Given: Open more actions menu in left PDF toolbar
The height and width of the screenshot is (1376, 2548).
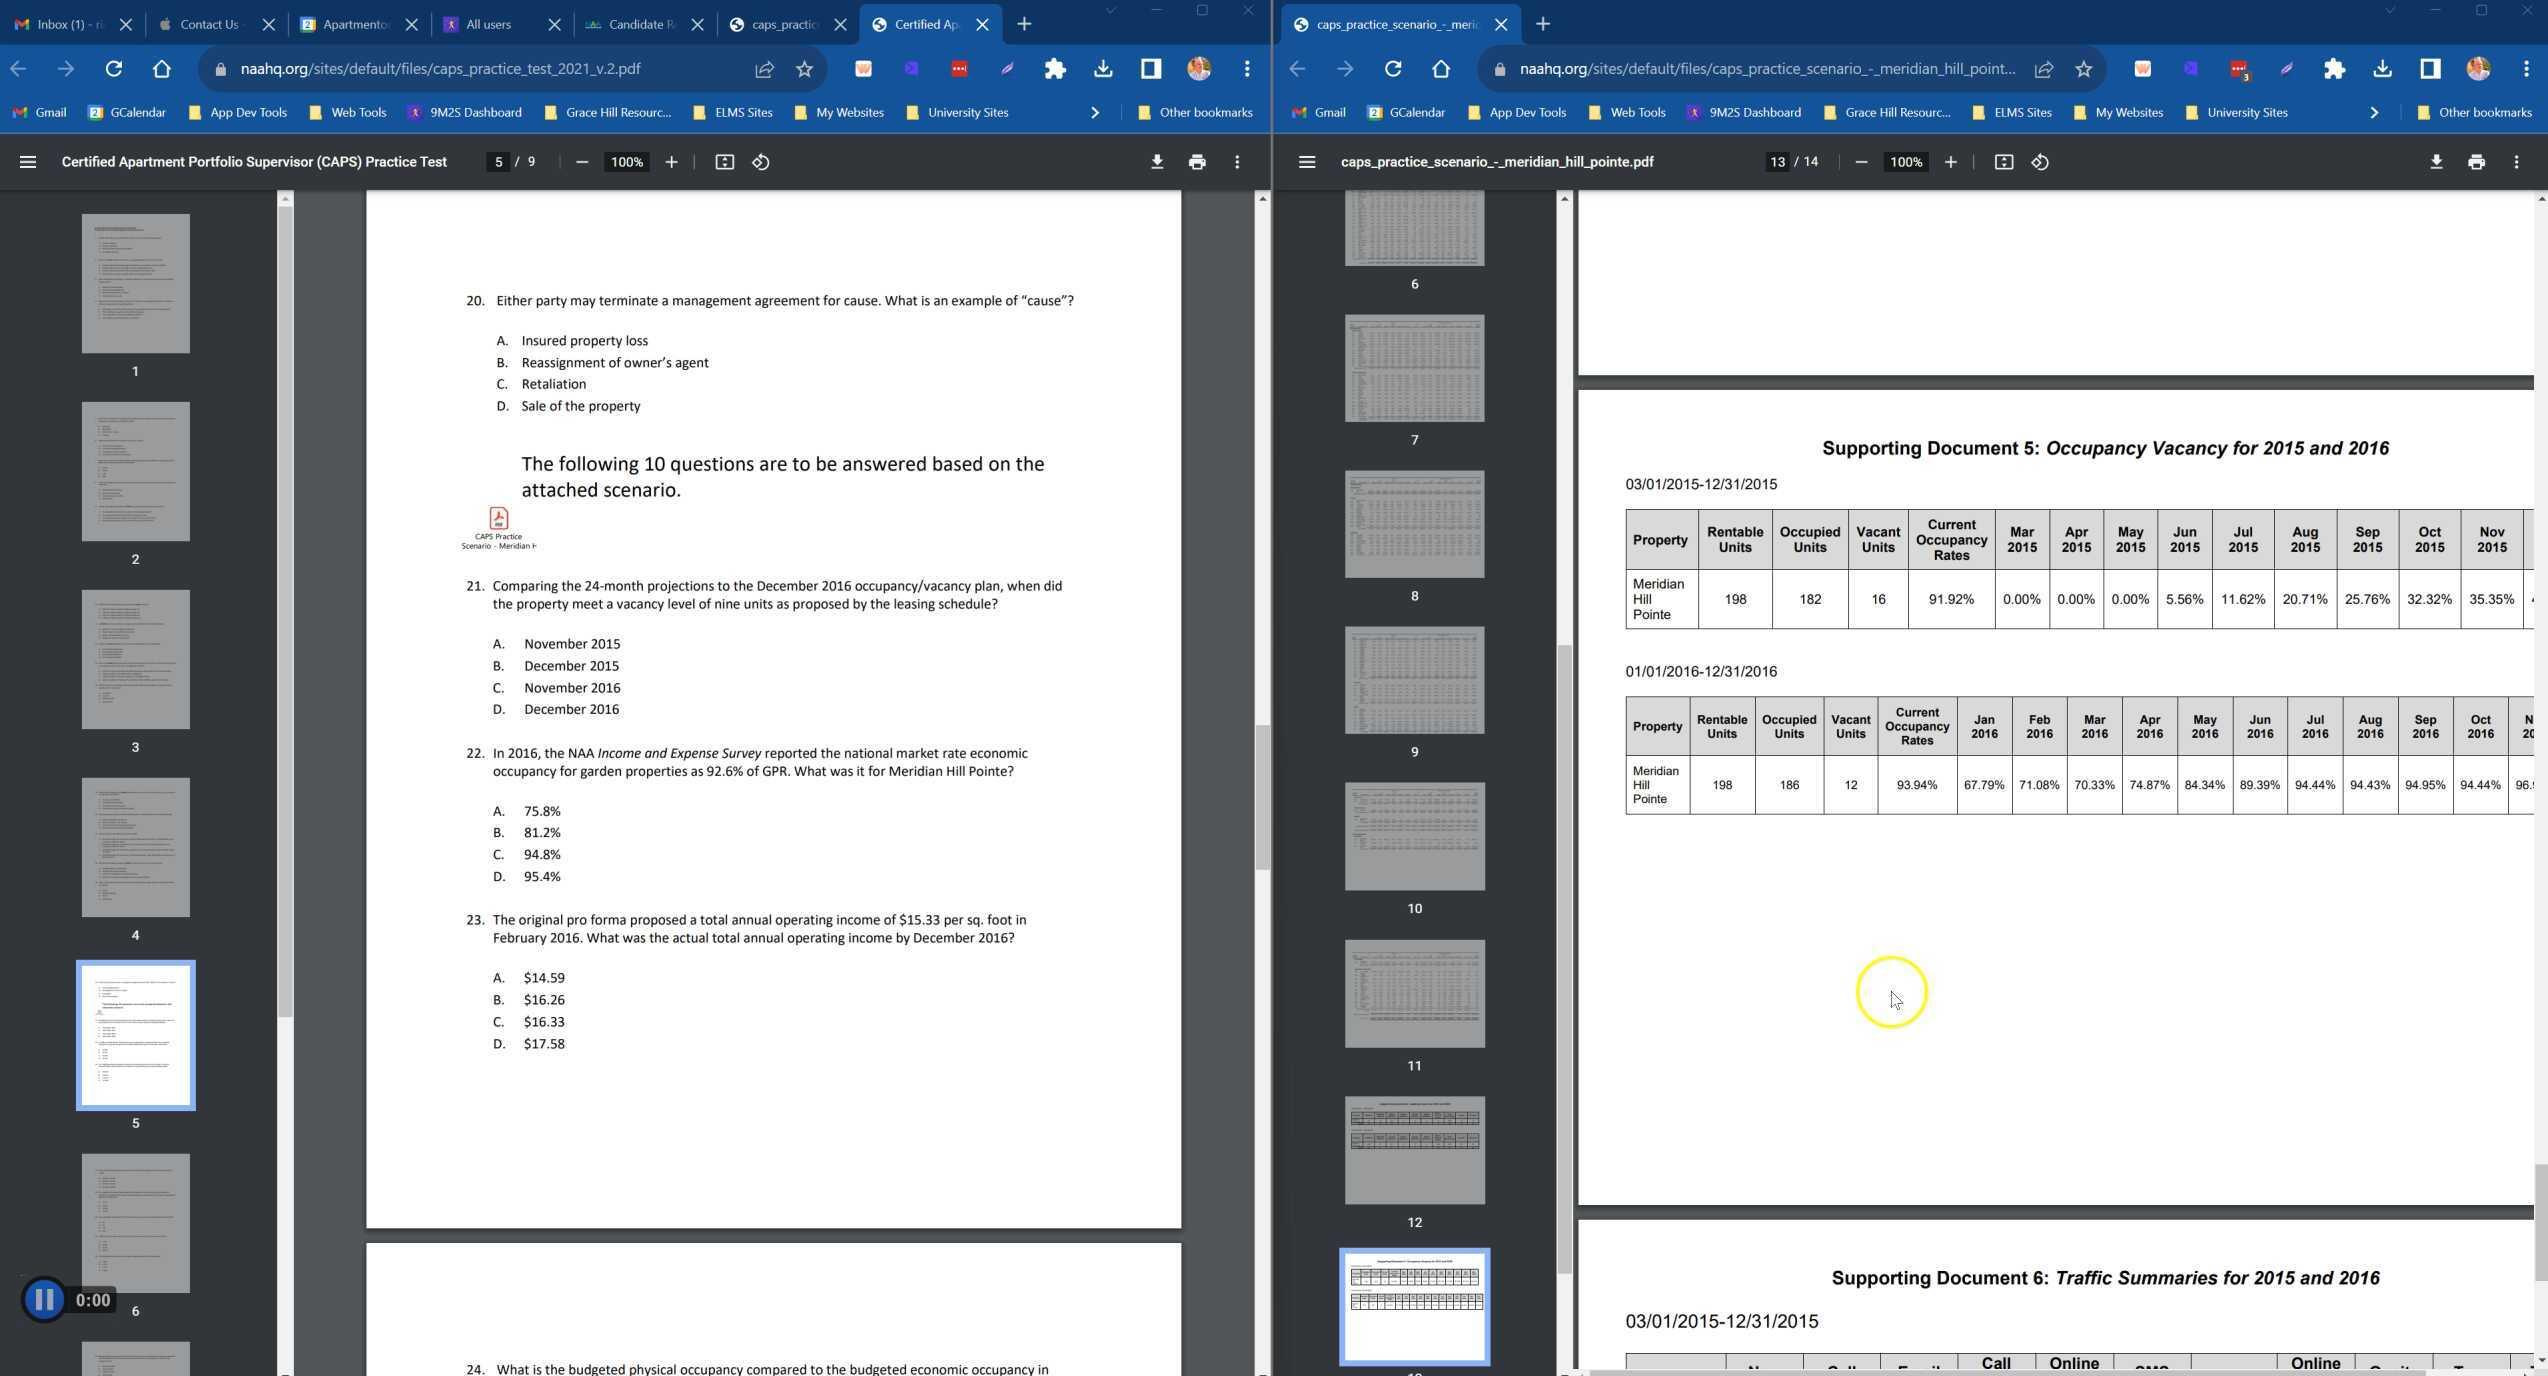Looking at the screenshot, I should (x=1237, y=162).
